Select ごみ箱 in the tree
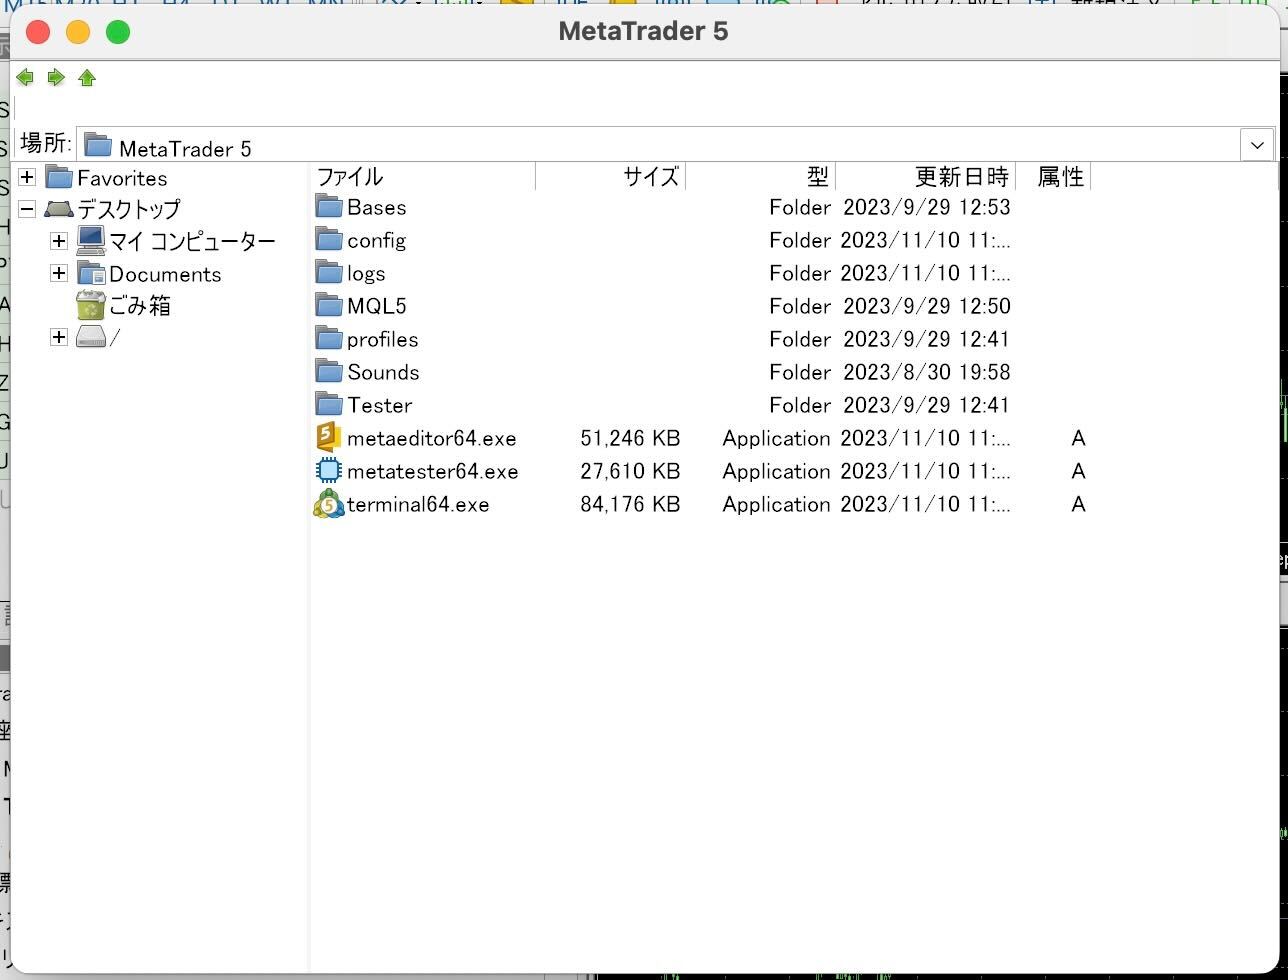This screenshot has width=1288, height=980. (140, 305)
